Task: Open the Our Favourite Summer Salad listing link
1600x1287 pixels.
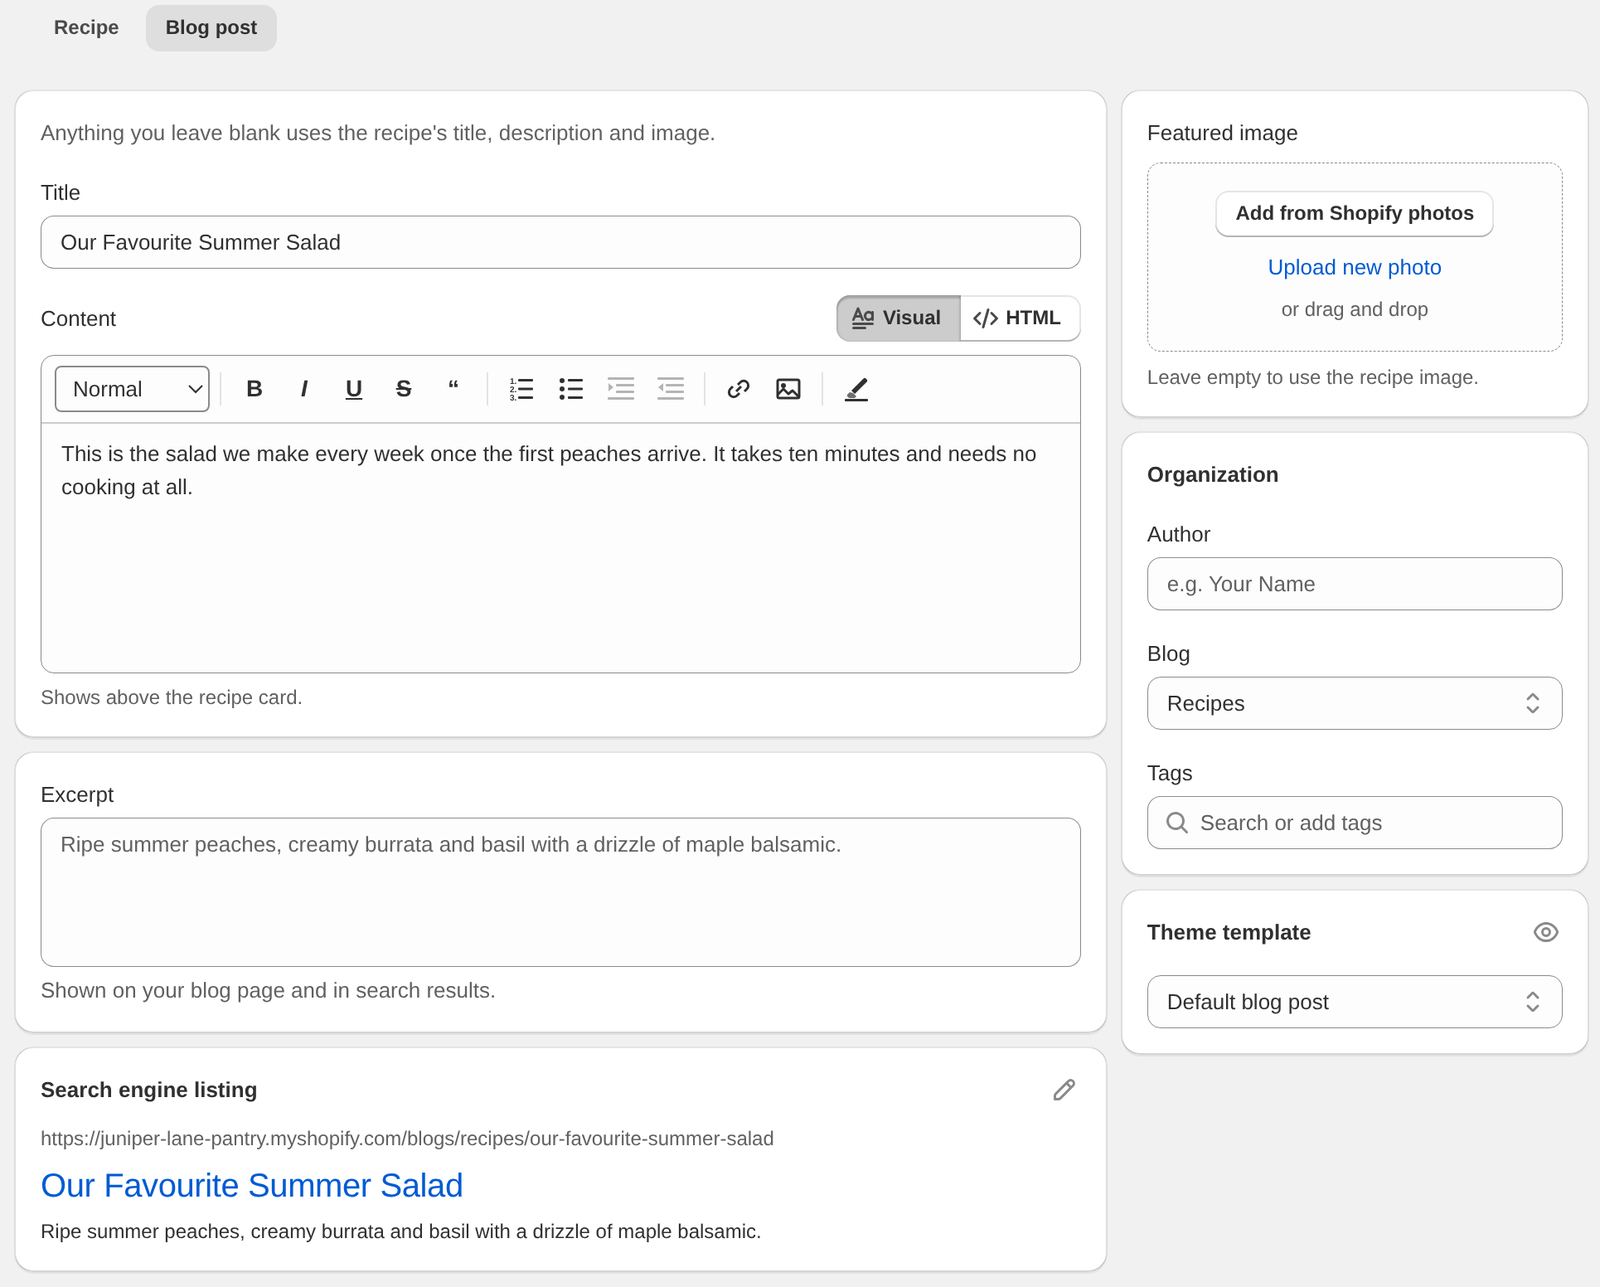Action: point(252,1186)
